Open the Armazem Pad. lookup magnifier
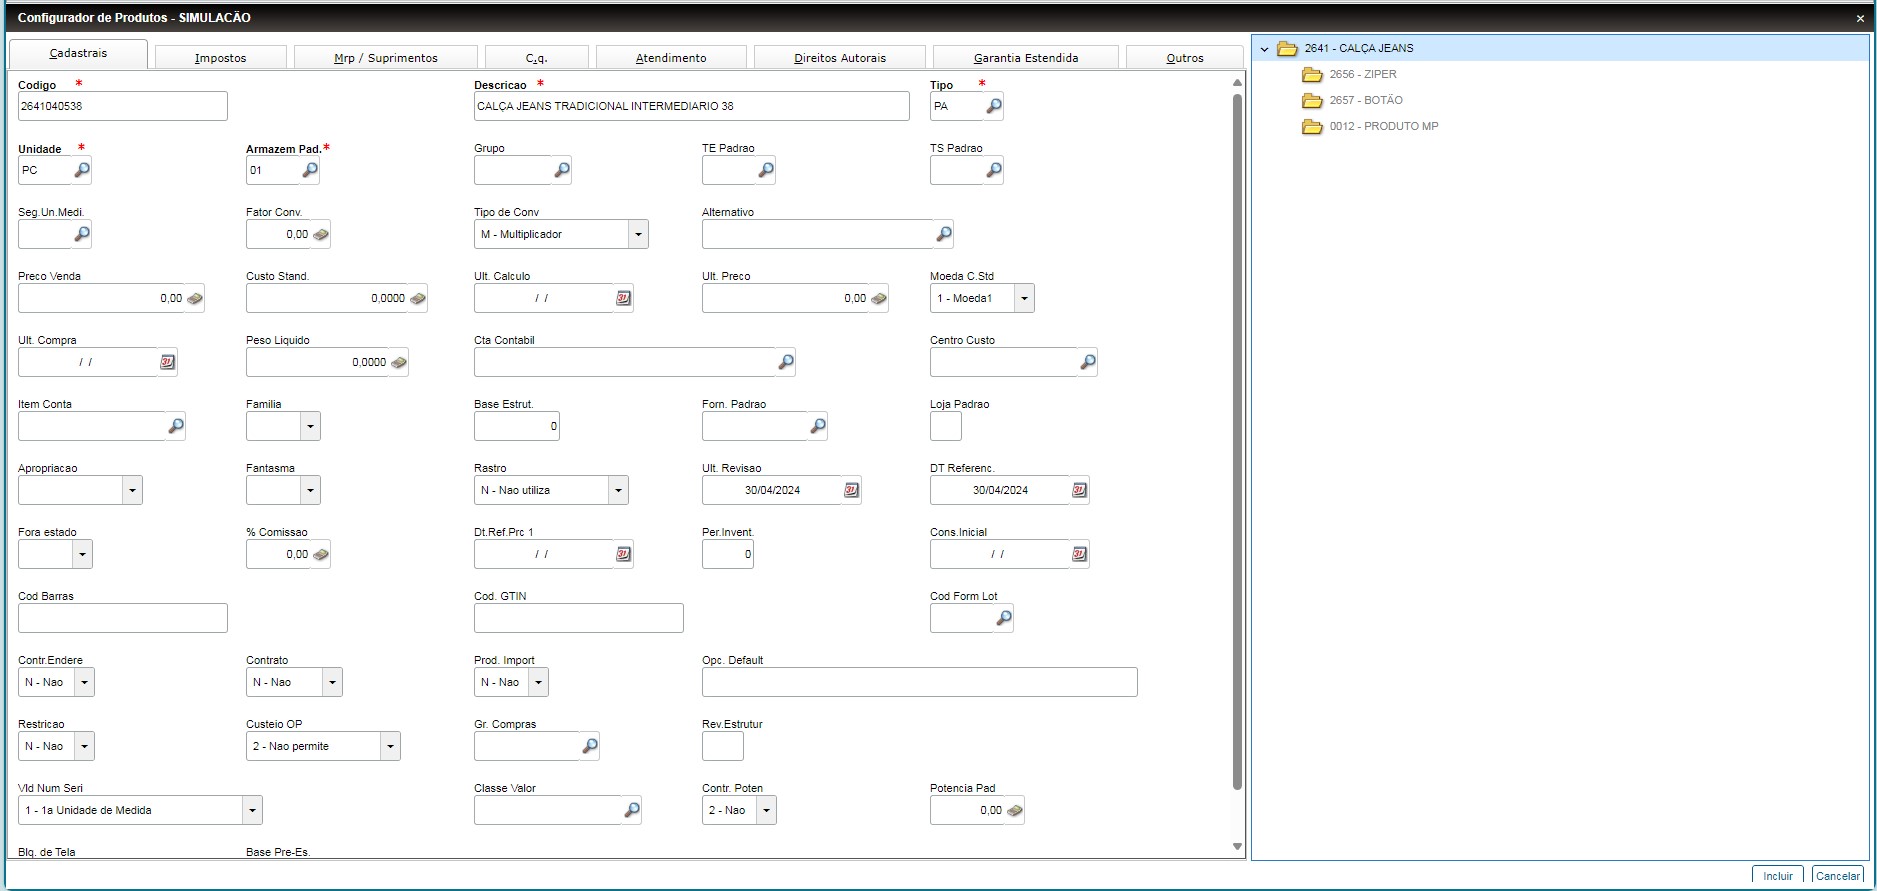 pos(310,170)
